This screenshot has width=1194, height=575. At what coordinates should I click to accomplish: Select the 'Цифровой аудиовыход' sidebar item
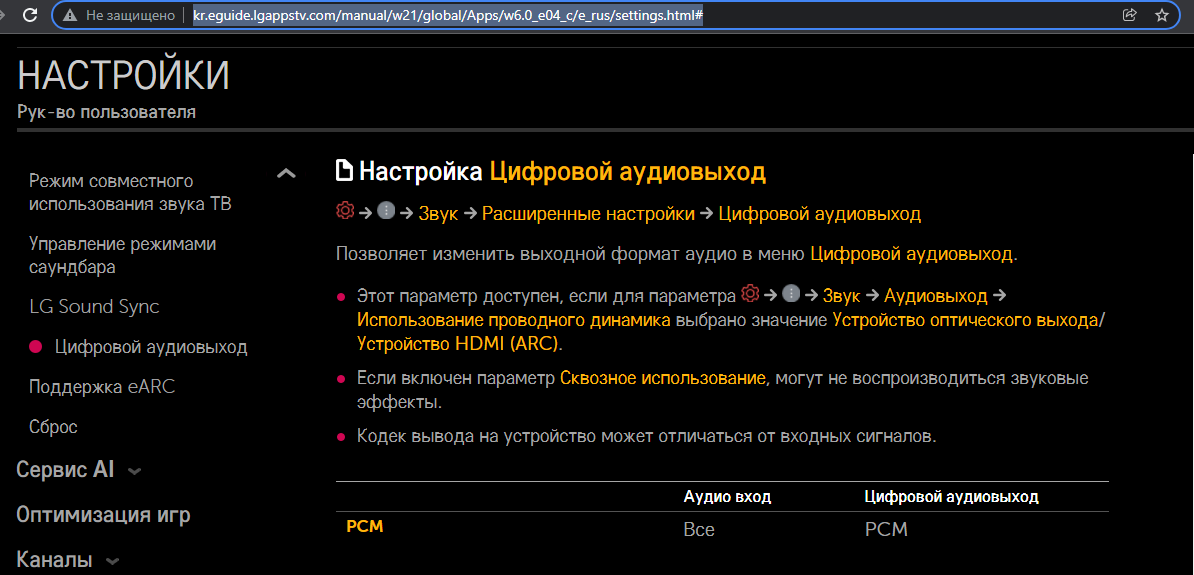coord(150,347)
